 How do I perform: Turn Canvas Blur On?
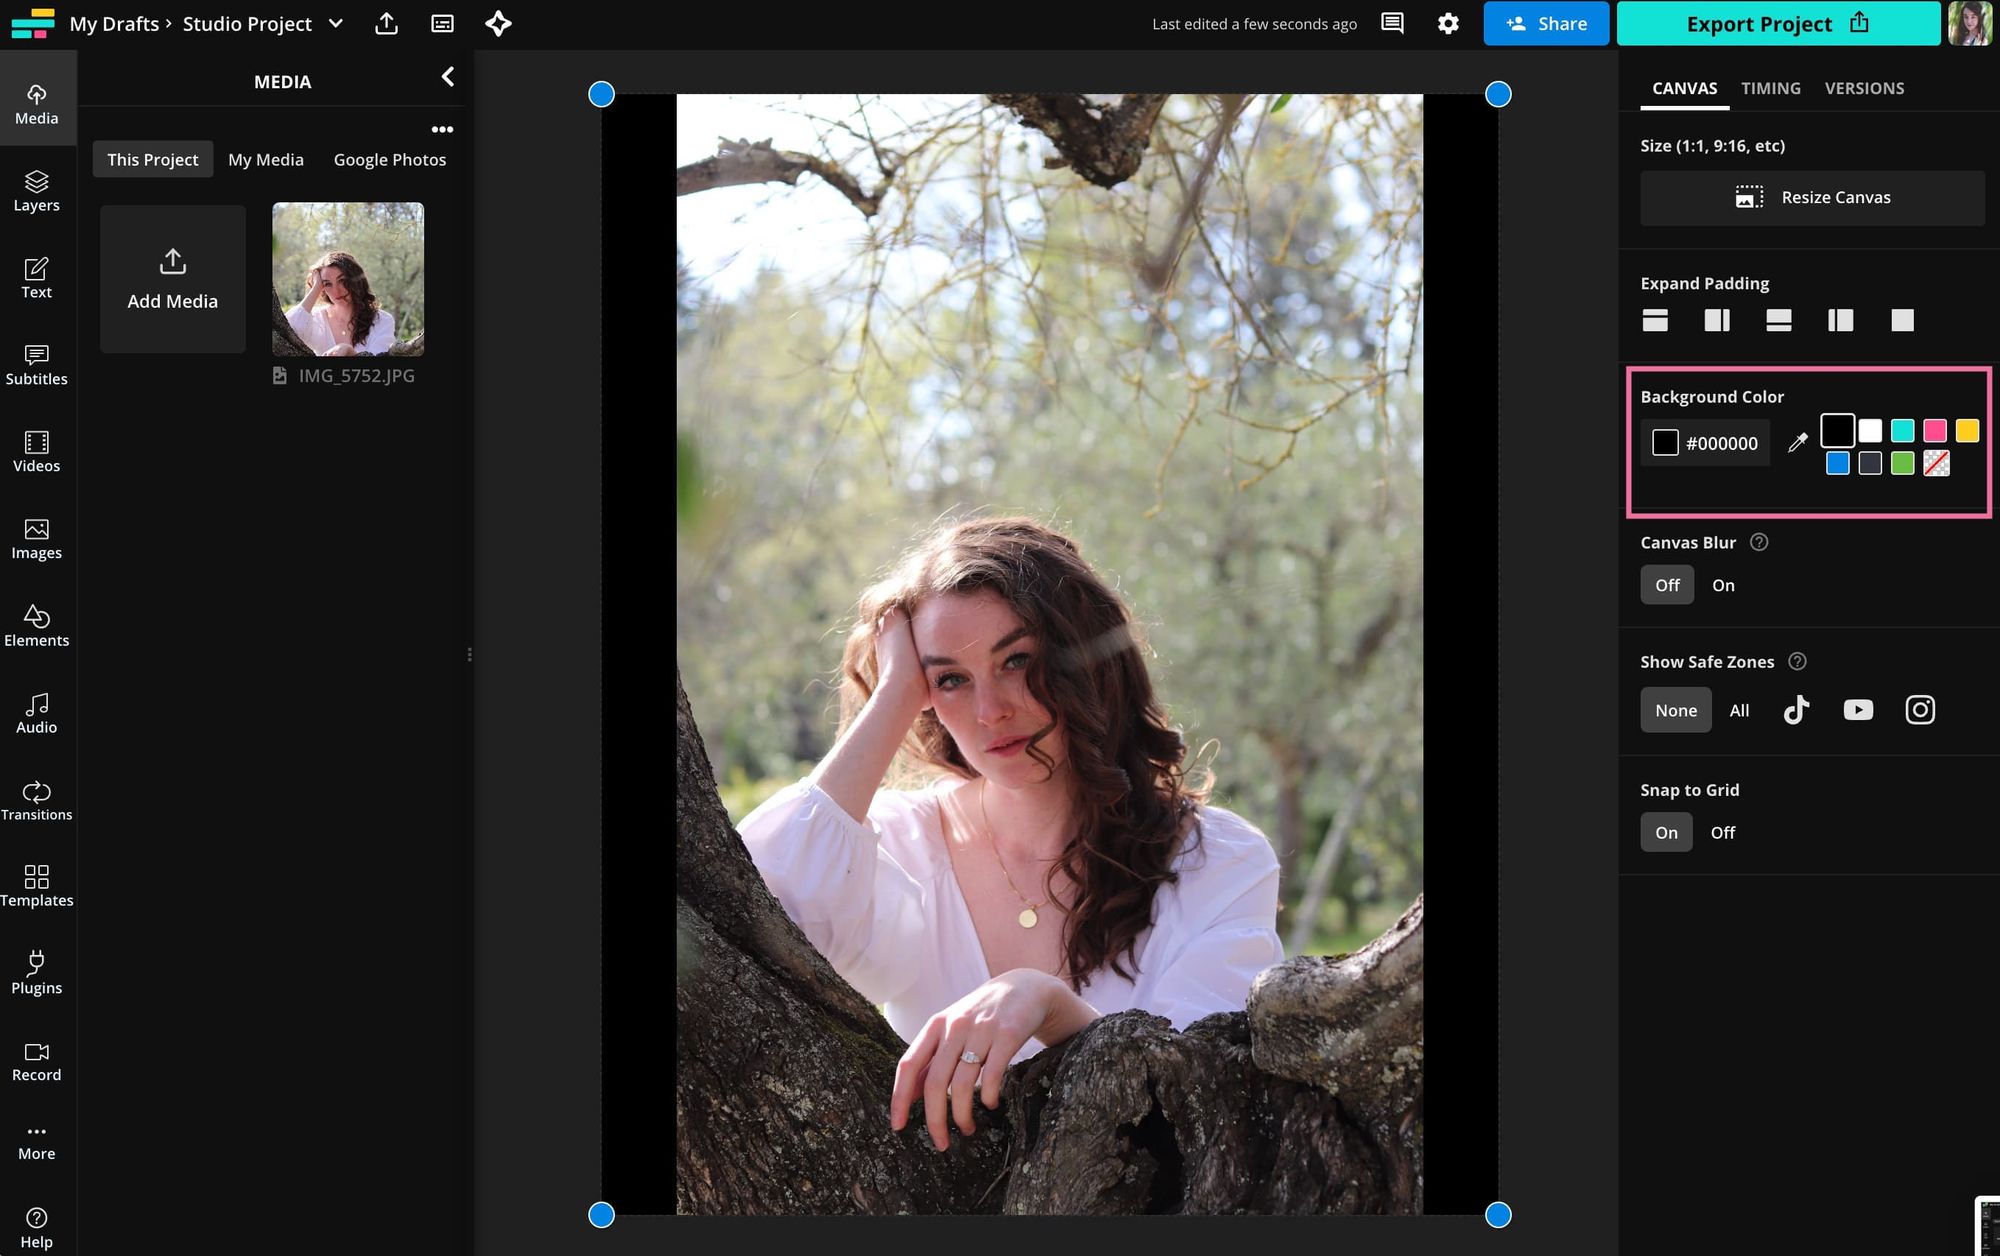pos(1722,585)
